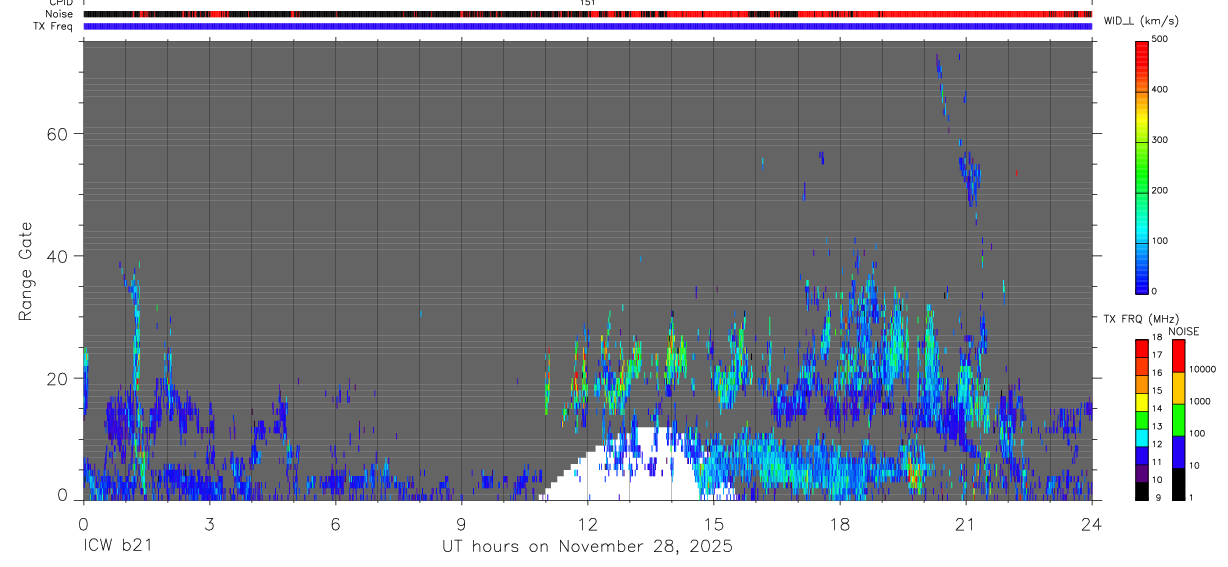
Task: Click 'UT hours on November 28, 2025' axis title
Action: pos(588,547)
